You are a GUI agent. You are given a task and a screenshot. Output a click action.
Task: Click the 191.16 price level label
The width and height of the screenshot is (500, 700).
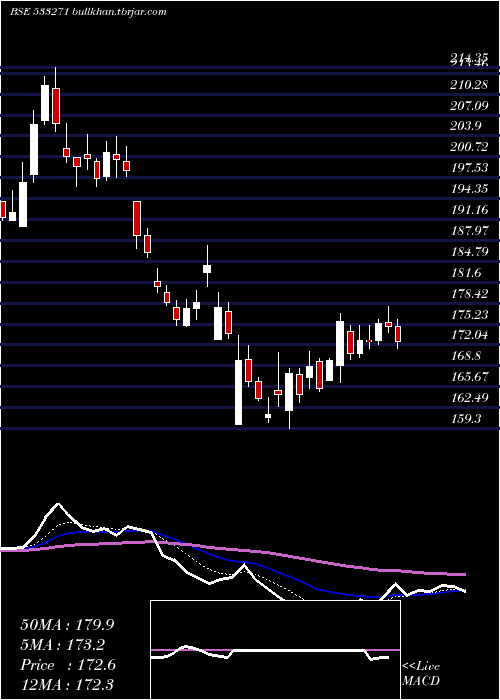(x=469, y=209)
